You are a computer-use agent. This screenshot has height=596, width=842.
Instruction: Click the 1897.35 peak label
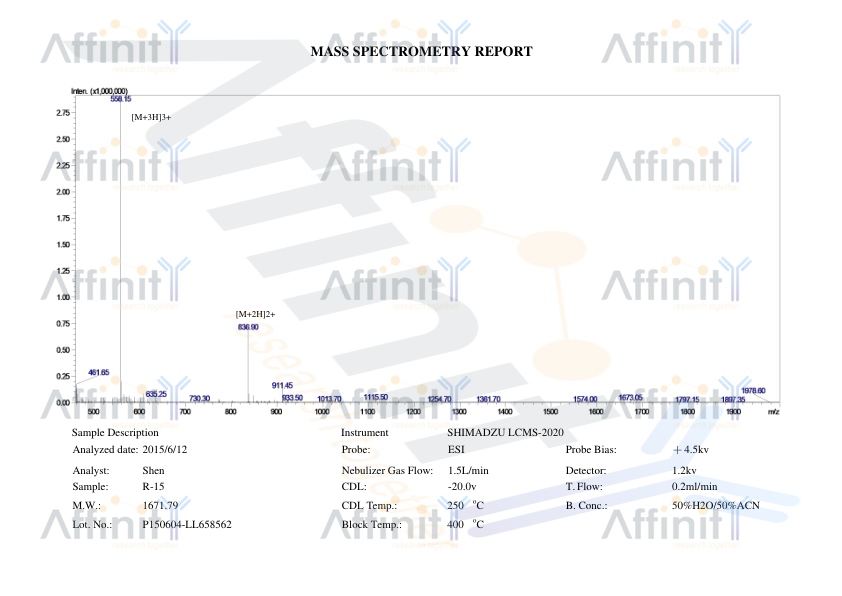coord(733,399)
